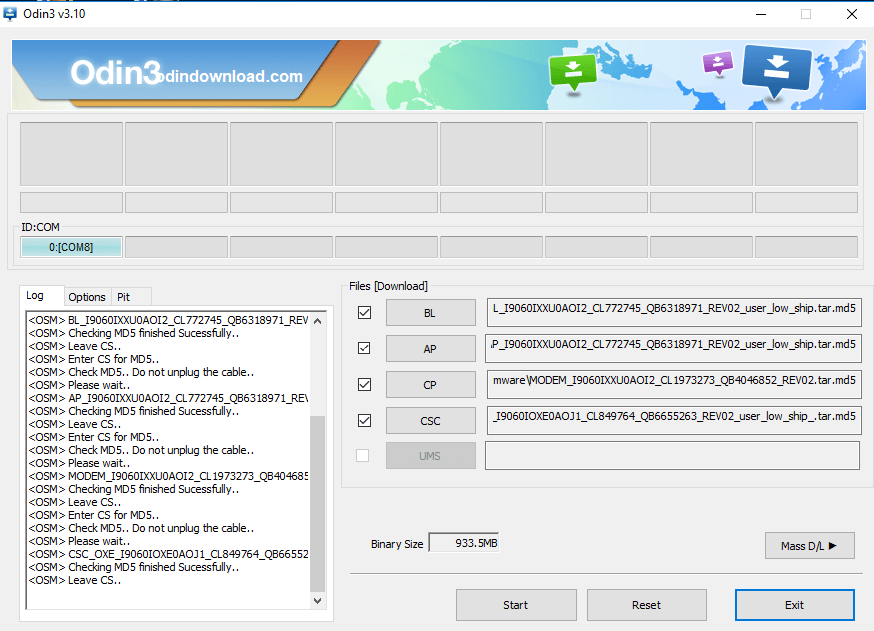Click the log panel scrollbar thumb
The height and width of the screenshot is (631, 874).
pyautogui.click(x=318, y=503)
